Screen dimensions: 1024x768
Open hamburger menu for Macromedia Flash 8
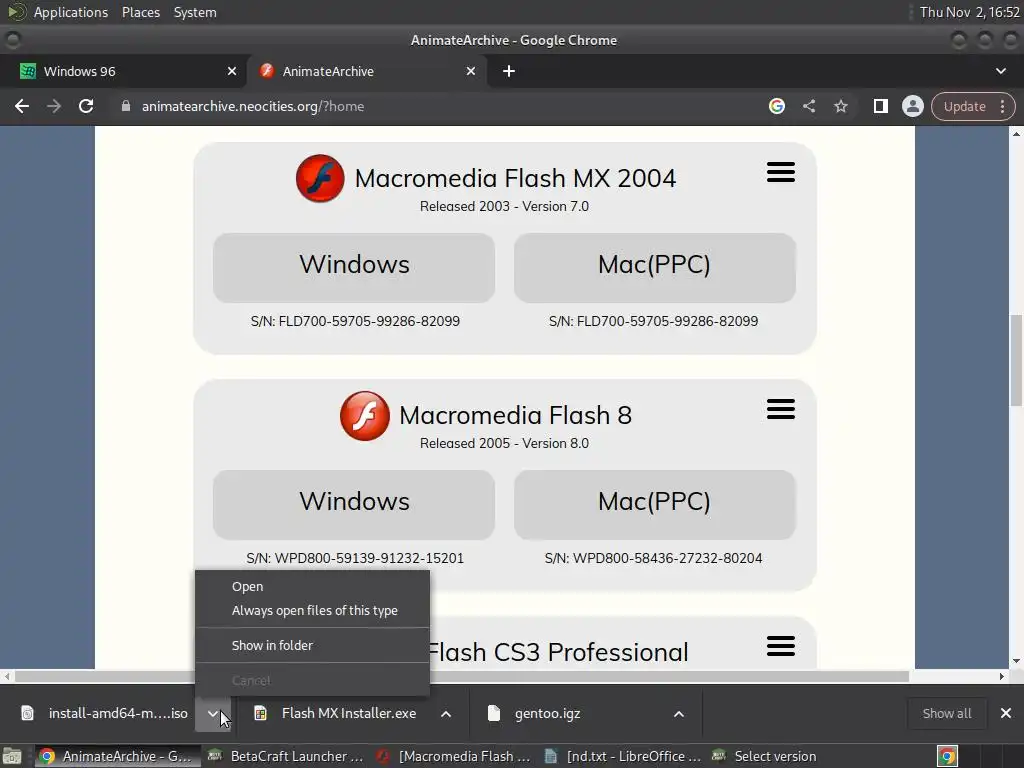point(780,409)
